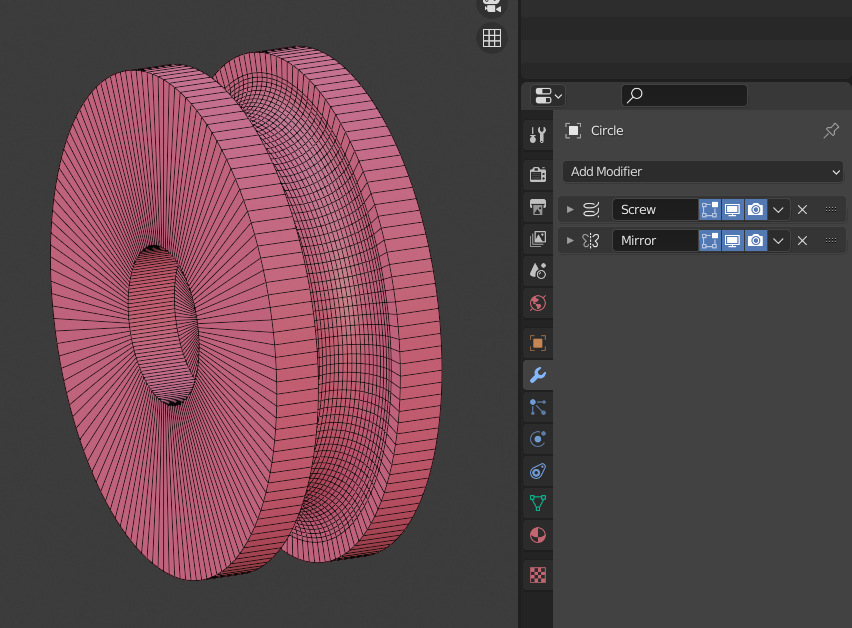The image size is (852, 628).
Task: Open the Material properties tab
Action: point(537,534)
